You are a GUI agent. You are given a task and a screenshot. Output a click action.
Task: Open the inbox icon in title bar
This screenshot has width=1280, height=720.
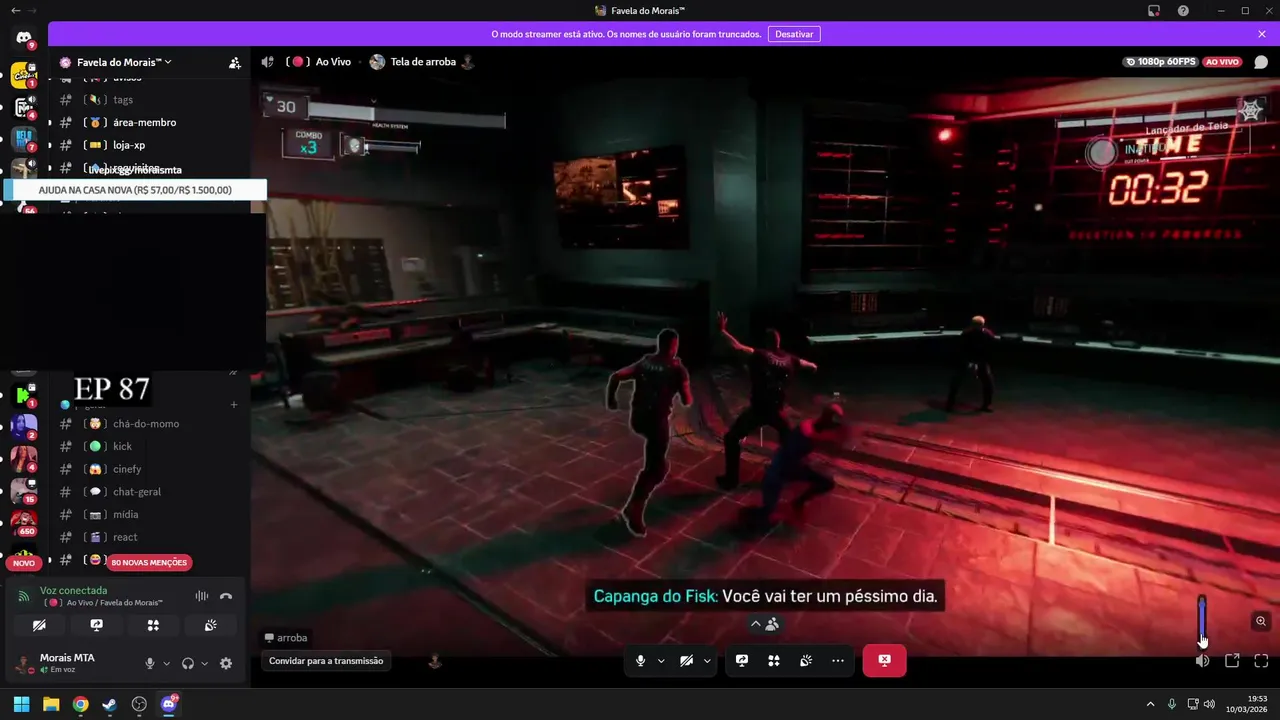pos(1153,10)
